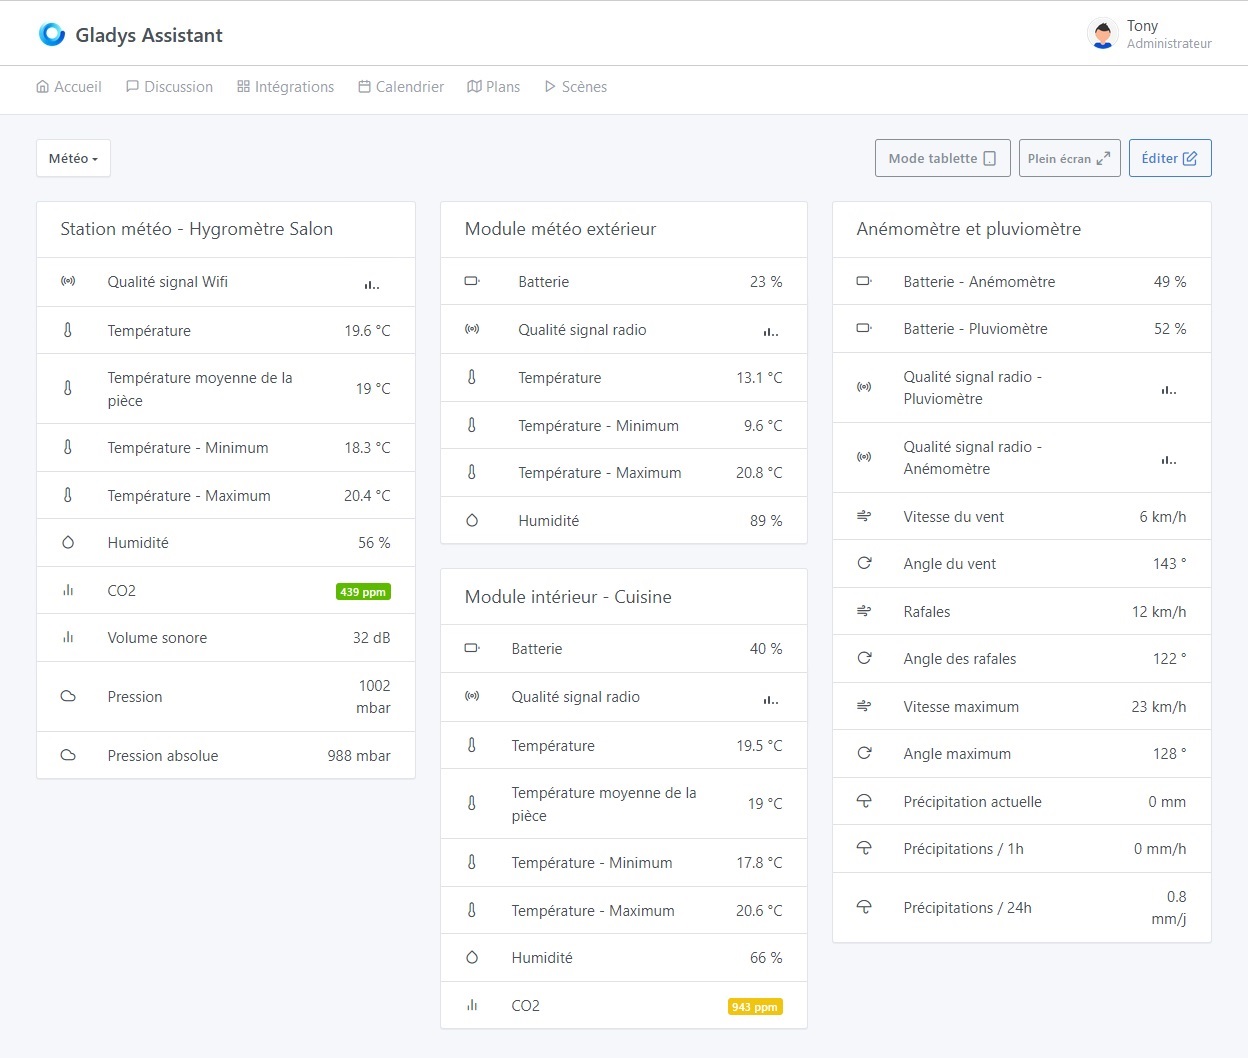Click the green 439 ppm CO2 badge
This screenshot has height=1058, width=1248.
coord(362,591)
